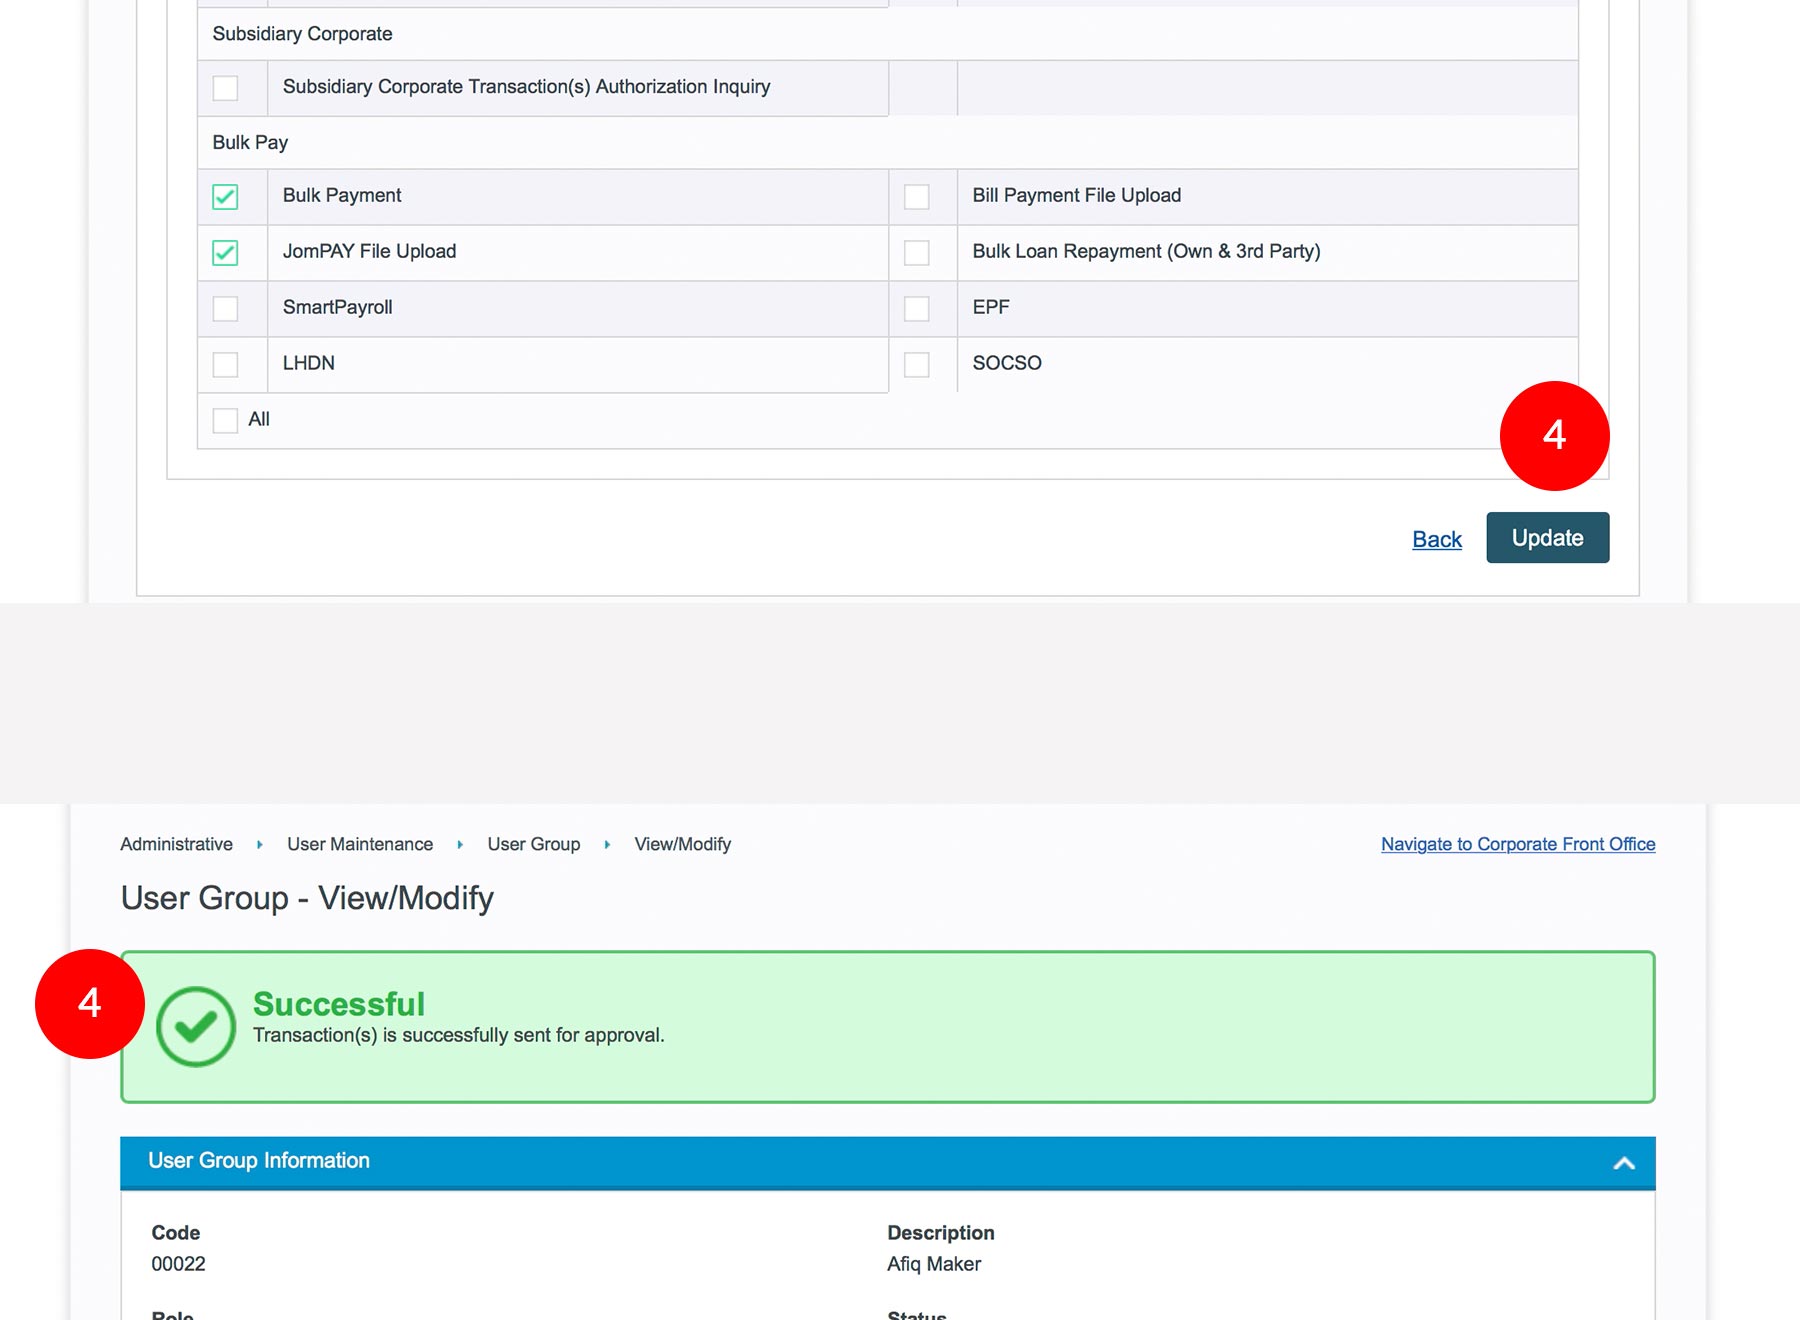Collapse the User Group Information panel
The width and height of the screenshot is (1800, 1320).
pos(1623,1163)
